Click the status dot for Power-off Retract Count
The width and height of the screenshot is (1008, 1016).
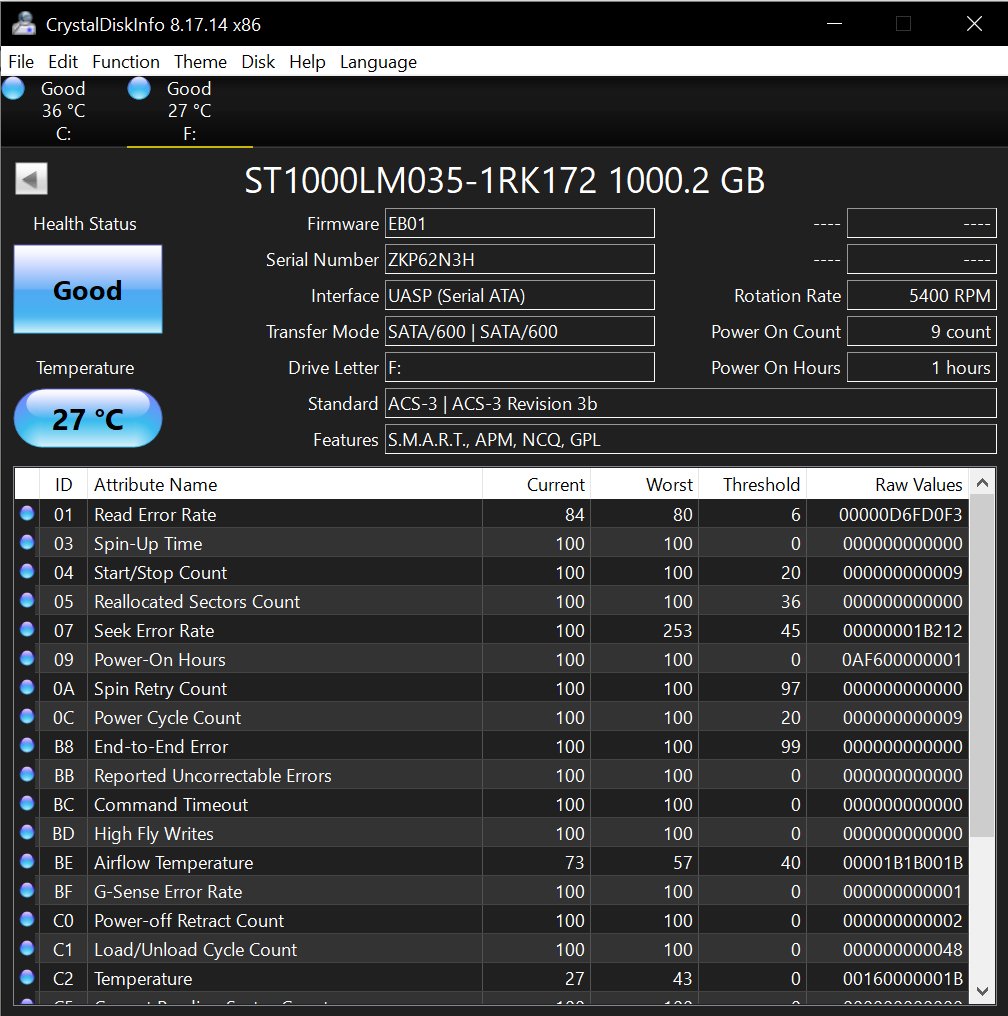[x=27, y=919]
